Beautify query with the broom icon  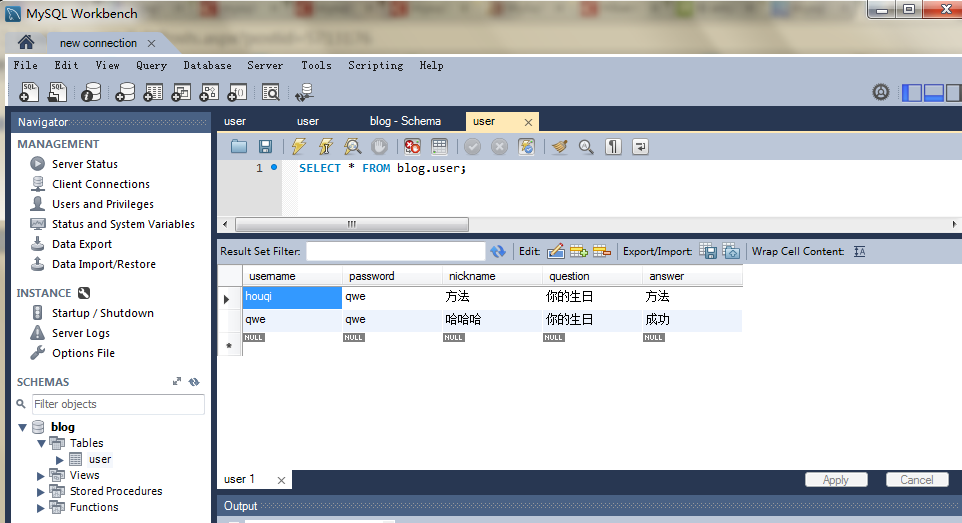560,146
